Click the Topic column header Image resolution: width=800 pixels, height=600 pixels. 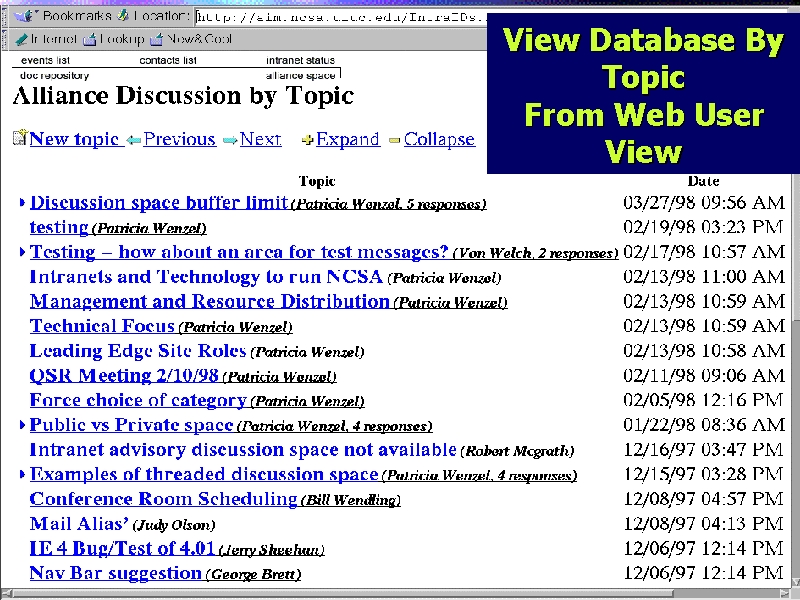[x=317, y=181]
